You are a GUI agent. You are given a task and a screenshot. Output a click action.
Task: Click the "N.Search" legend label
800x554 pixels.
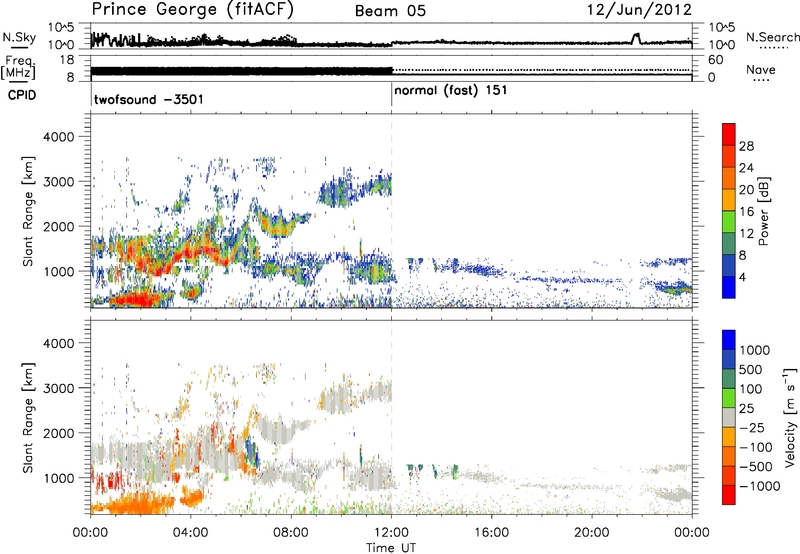click(773, 37)
